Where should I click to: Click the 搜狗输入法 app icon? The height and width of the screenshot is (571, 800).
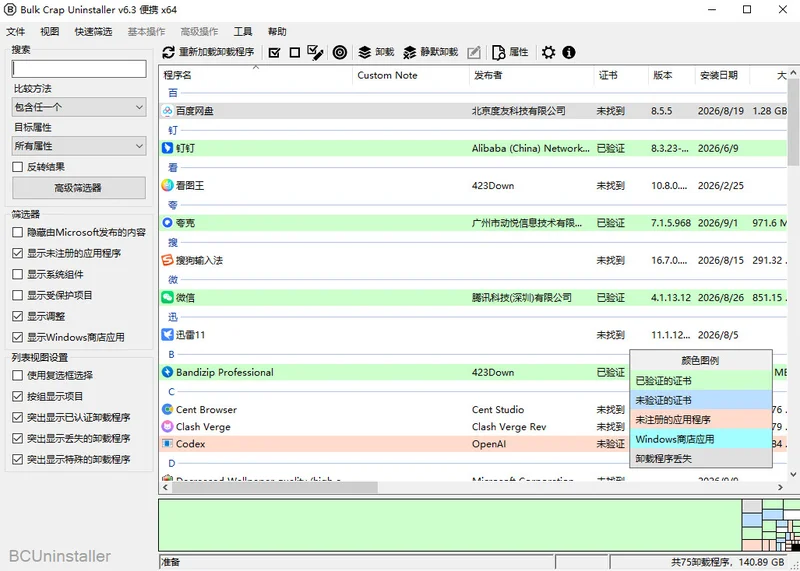[167, 260]
